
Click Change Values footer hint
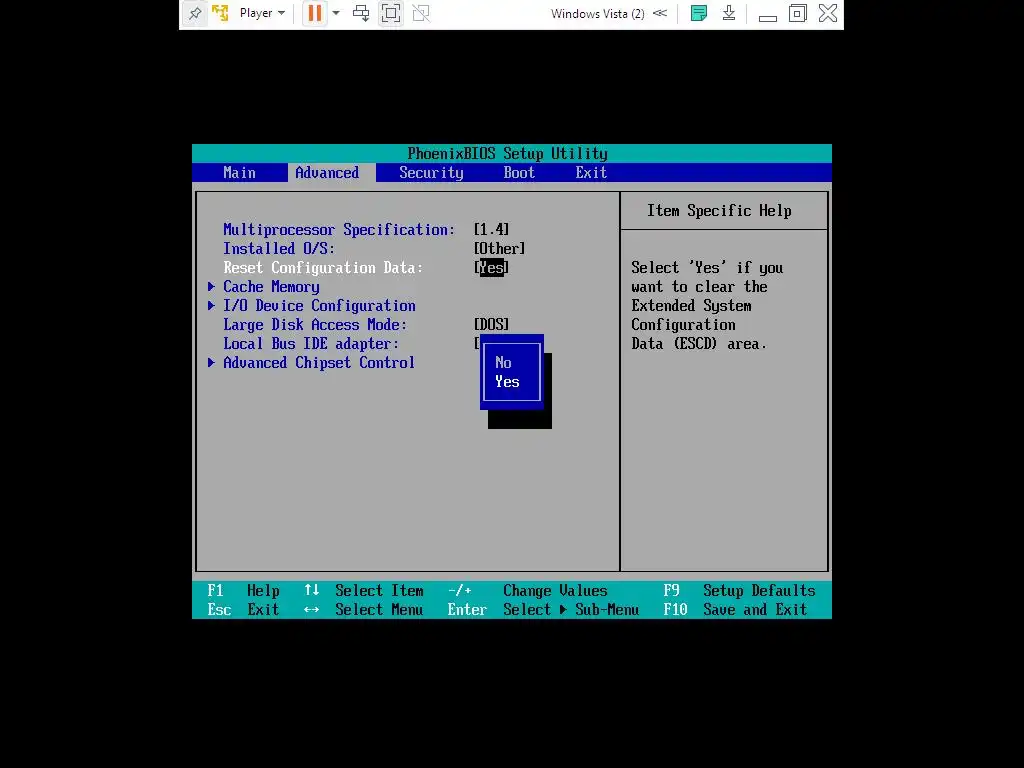coord(528,591)
